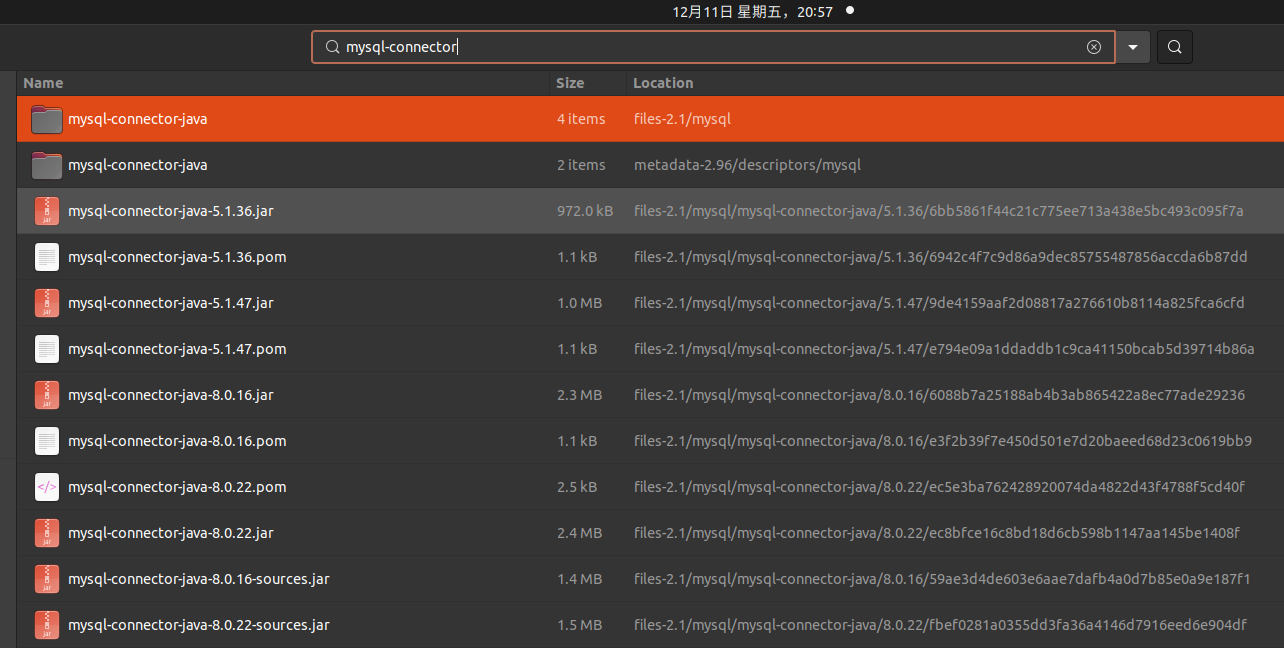1284x648 pixels.
Task: Click the location path ending 9e187f1
Action: [x=943, y=579]
